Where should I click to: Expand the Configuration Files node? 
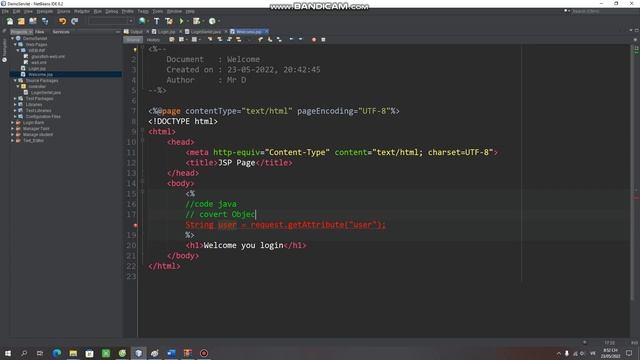(x=16, y=116)
